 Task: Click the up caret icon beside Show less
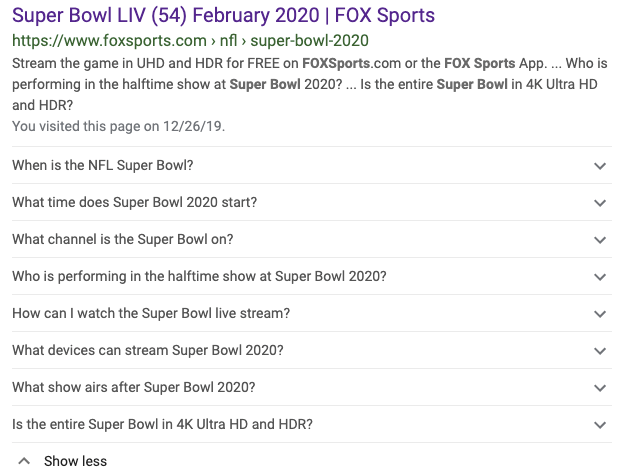click(x=24, y=461)
